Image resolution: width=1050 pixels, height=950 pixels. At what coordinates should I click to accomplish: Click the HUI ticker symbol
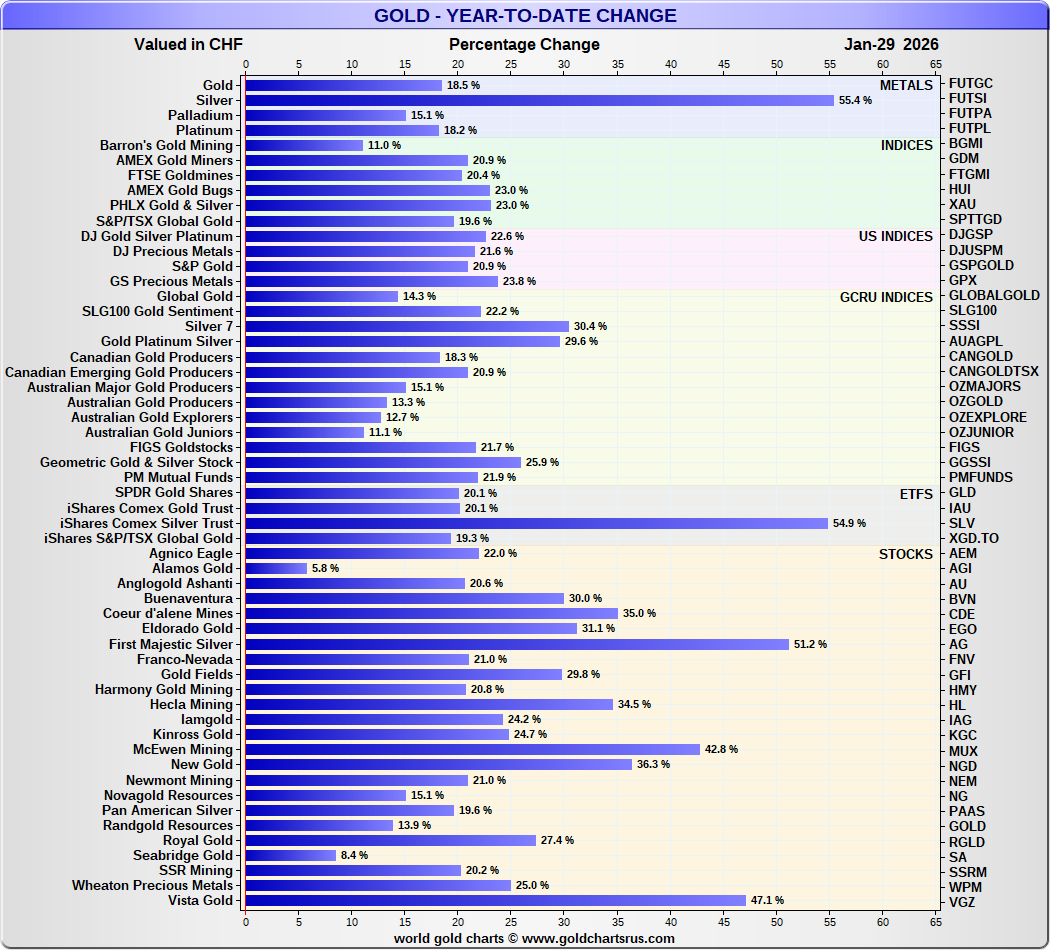(960, 189)
